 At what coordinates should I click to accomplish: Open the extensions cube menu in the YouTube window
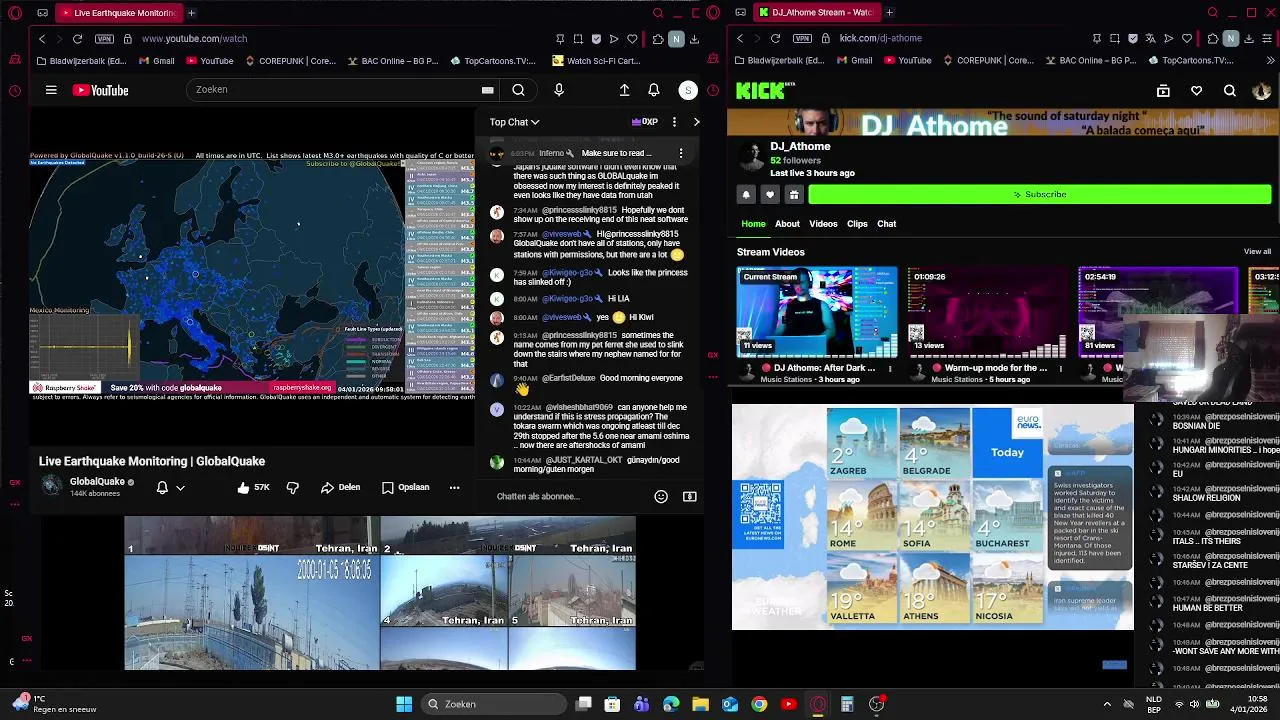pos(657,39)
